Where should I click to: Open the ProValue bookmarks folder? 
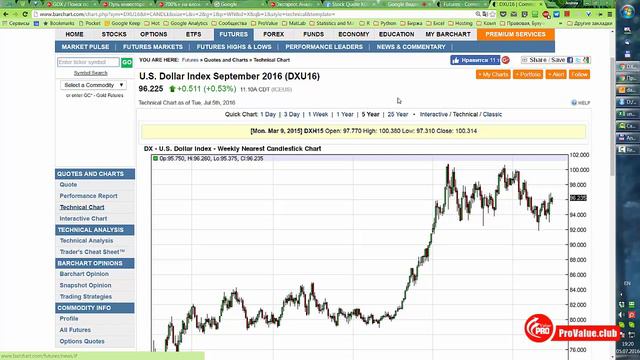pos(264,24)
